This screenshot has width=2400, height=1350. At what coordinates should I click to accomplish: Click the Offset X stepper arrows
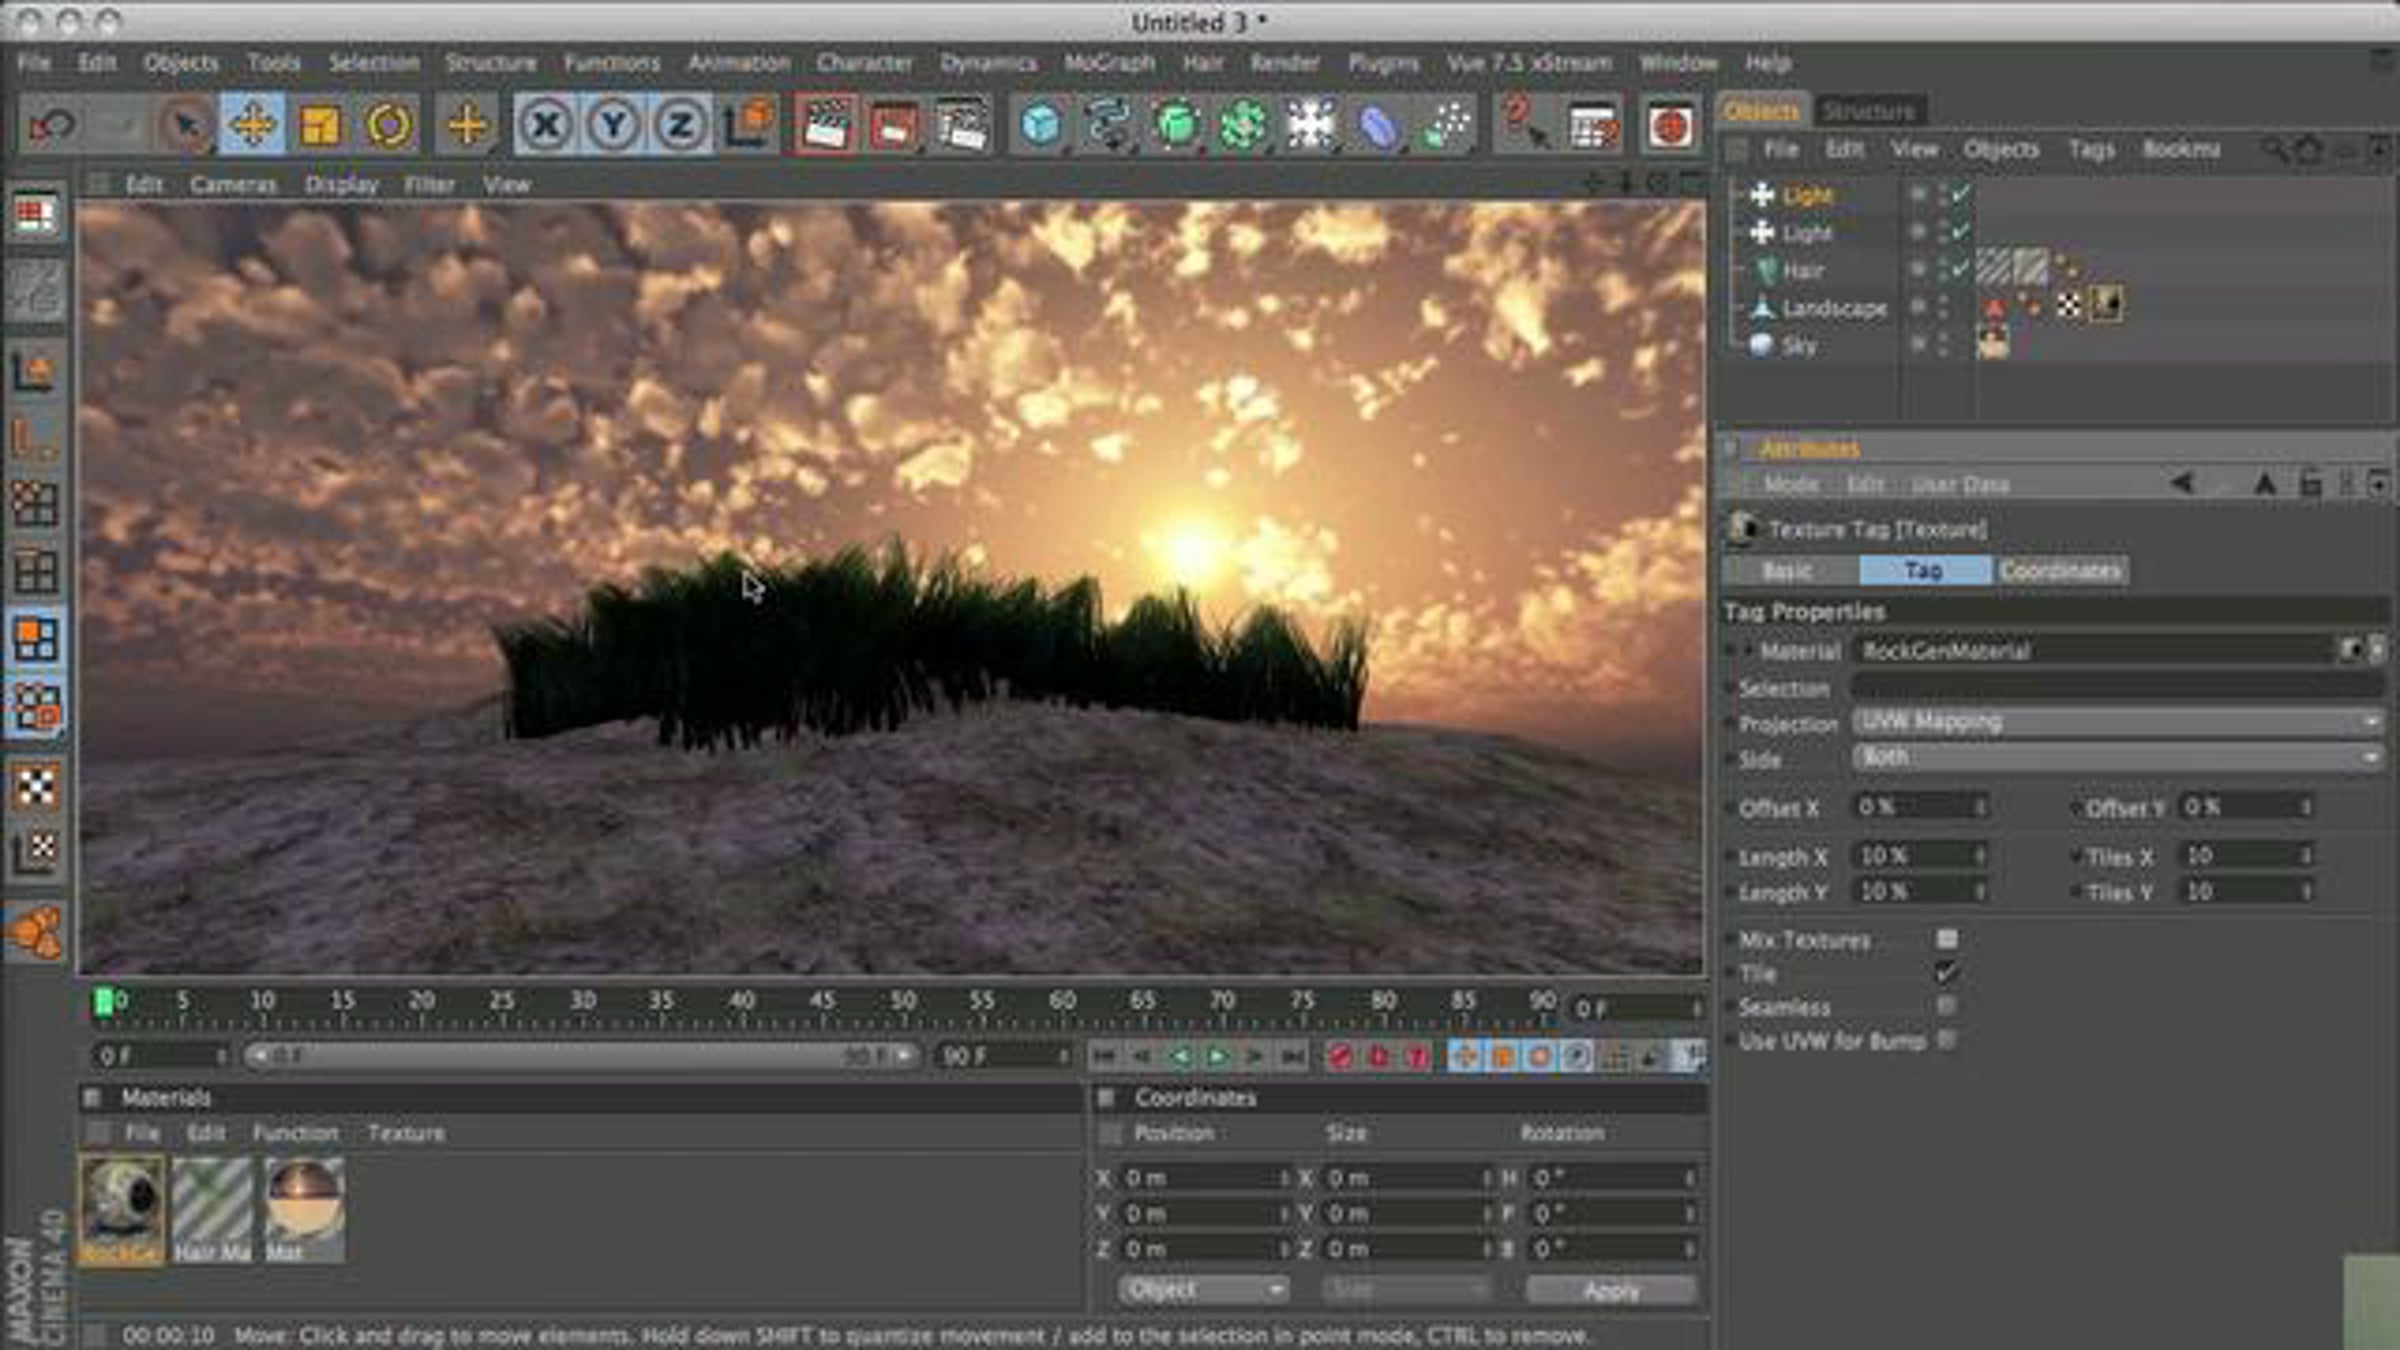pyautogui.click(x=1979, y=807)
